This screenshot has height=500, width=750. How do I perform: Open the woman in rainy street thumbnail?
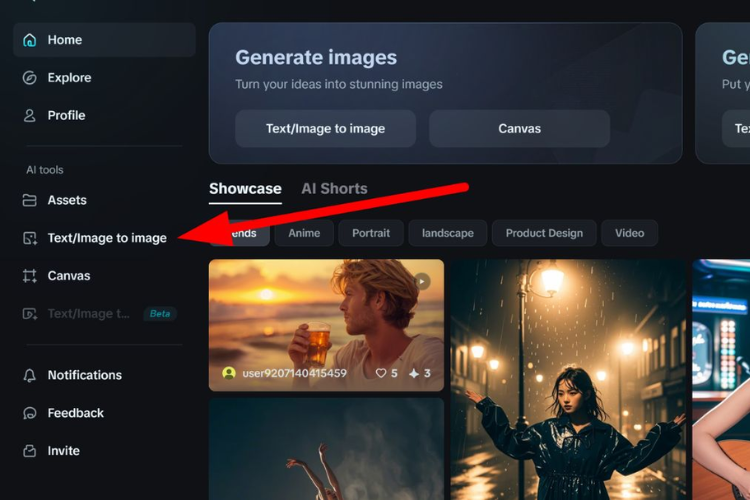(x=569, y=379)
